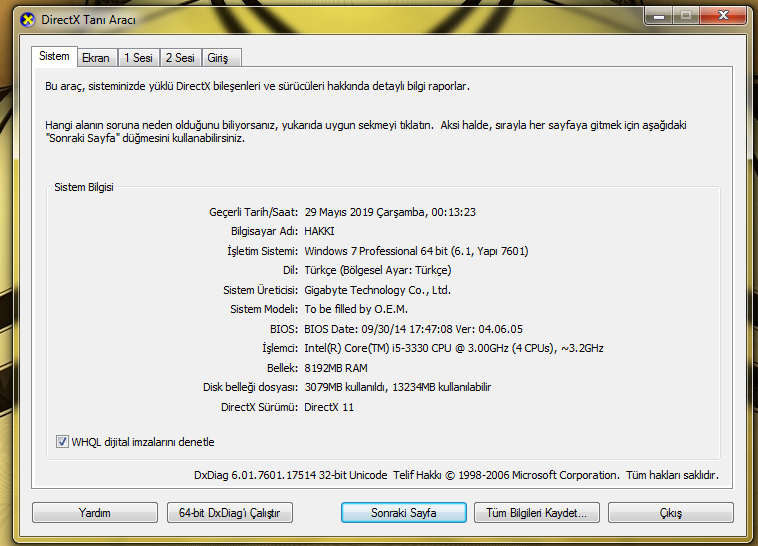Close the DirectX Tanı Aracı window
This screenshot has width=758, height=546.
point(723,15)
